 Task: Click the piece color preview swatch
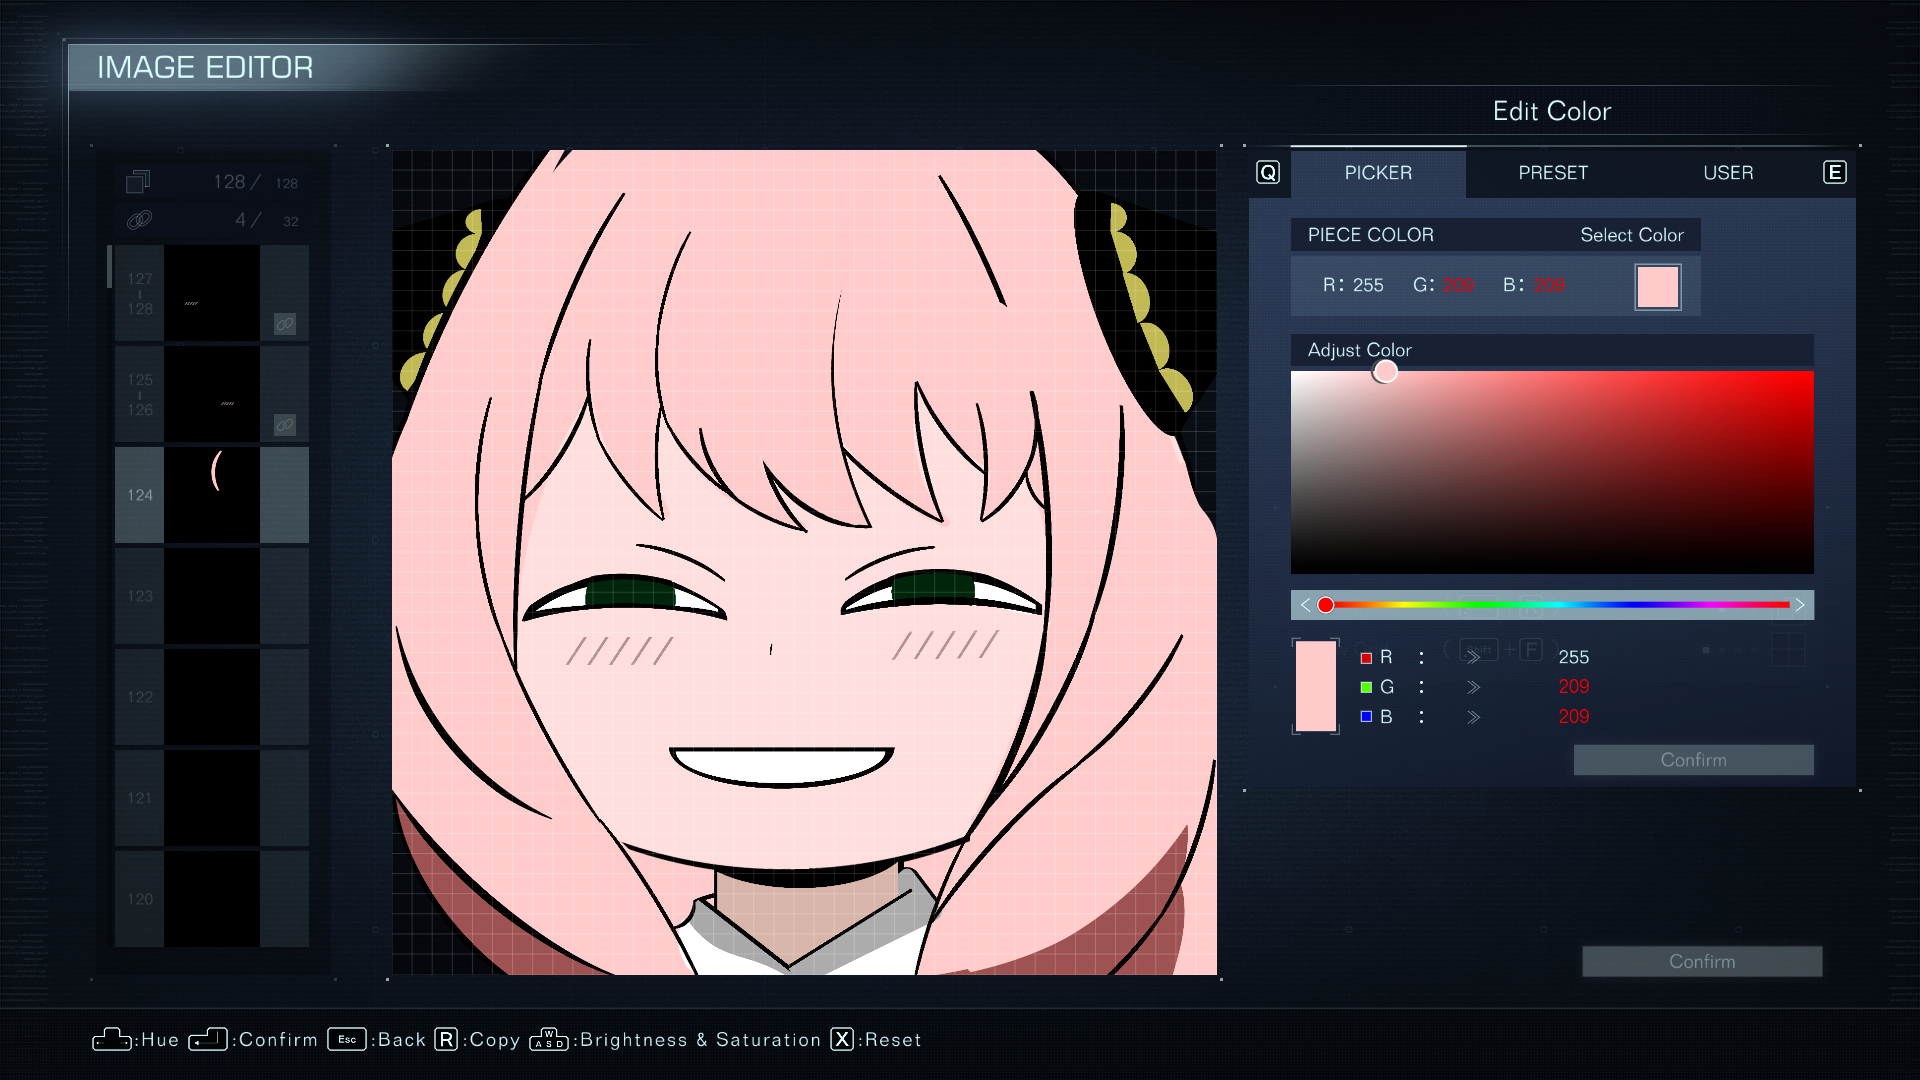click(1657, 287)
